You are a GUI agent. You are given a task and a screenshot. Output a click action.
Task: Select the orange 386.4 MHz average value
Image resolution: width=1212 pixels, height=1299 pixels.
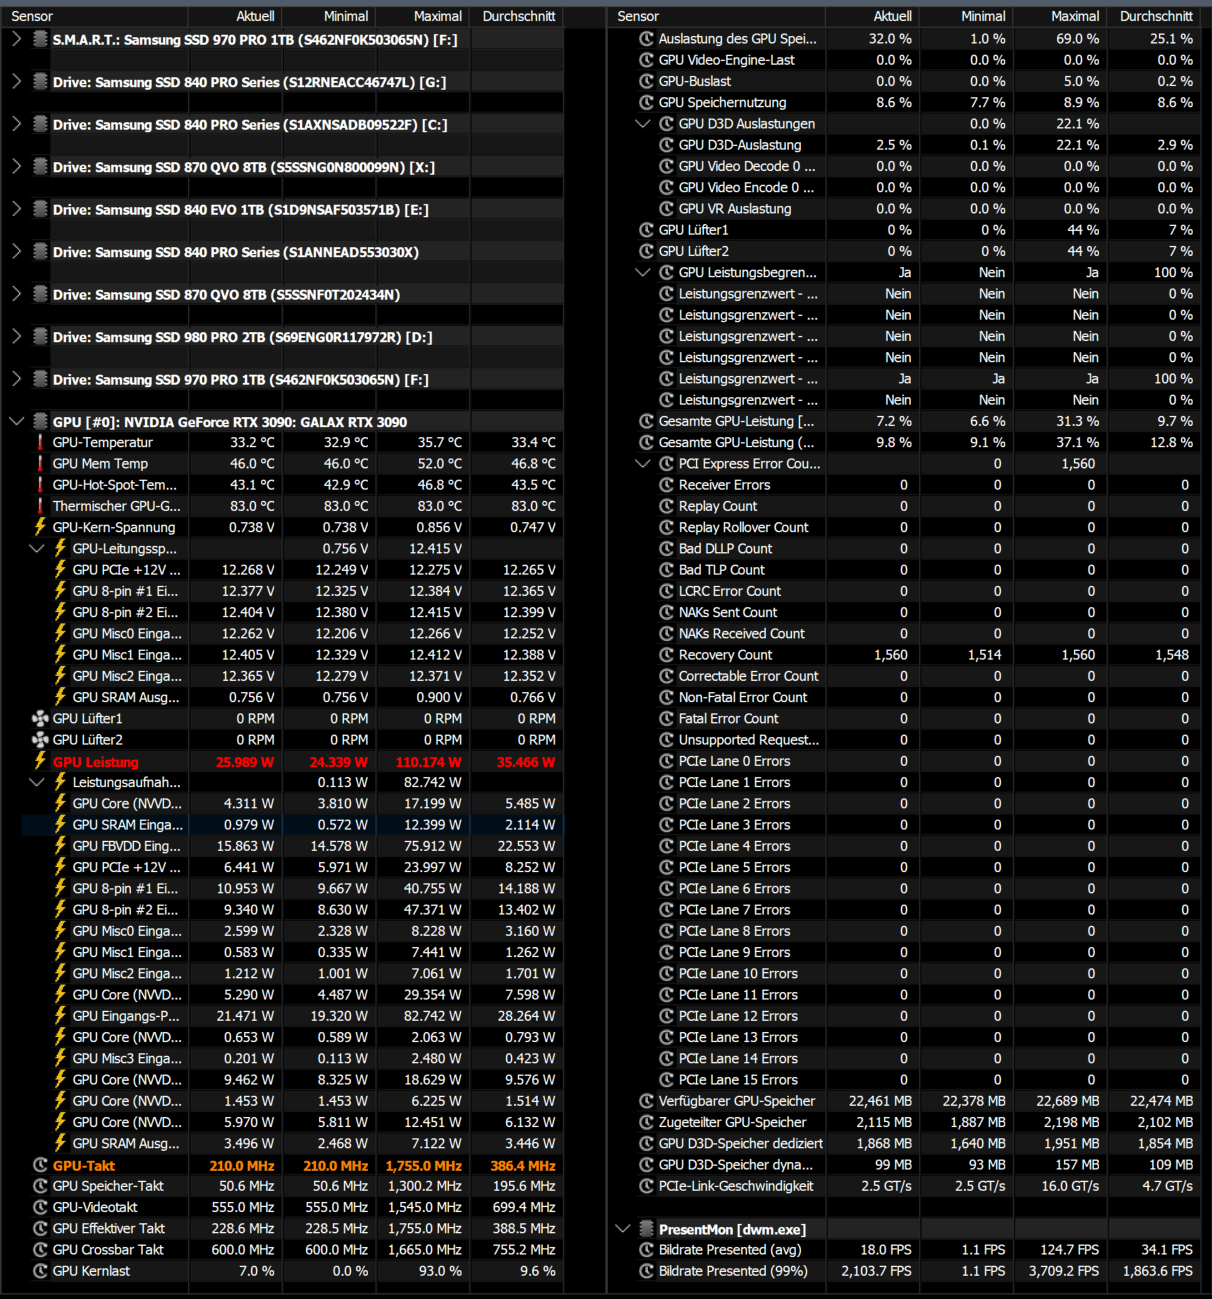pyautogui.click(x=523, y=1166)
